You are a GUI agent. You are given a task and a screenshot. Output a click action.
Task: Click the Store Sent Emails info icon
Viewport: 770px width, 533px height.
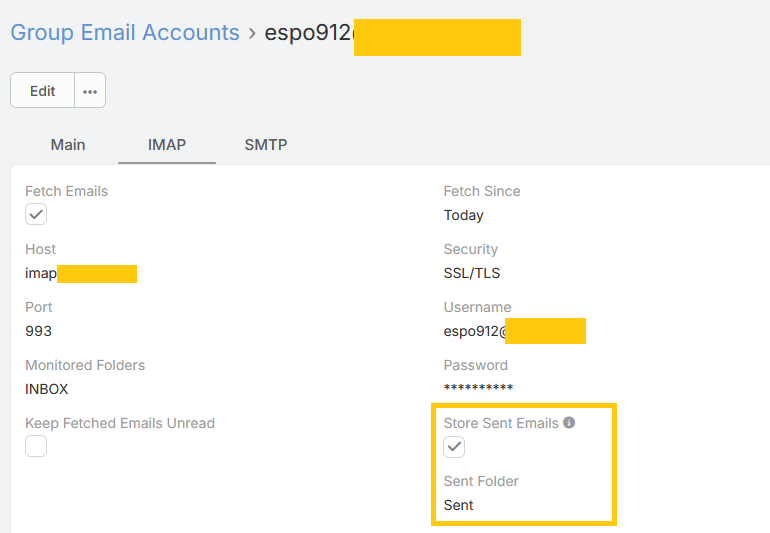point(569,423)
